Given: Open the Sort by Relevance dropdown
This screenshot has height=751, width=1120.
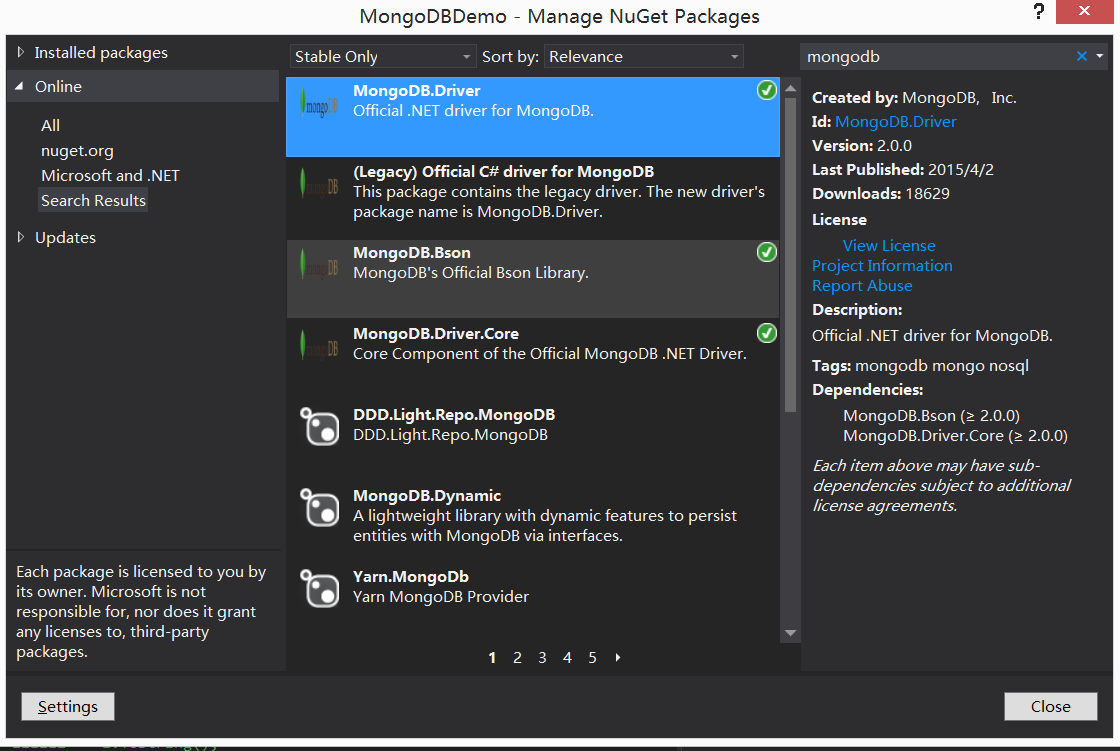Looking at the screenshot, I should tap(644, 56).
